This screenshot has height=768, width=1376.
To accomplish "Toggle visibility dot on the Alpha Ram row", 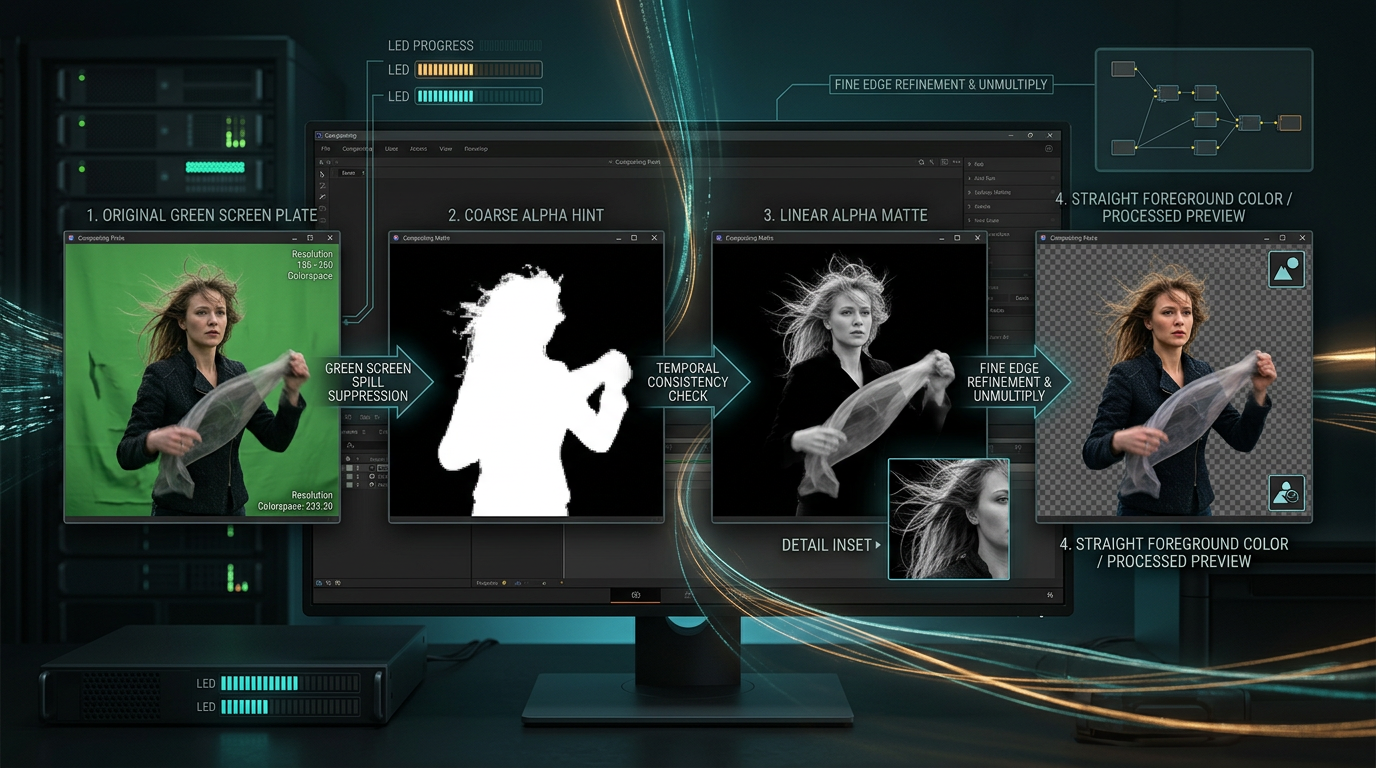I will (x=1053, y=178).
